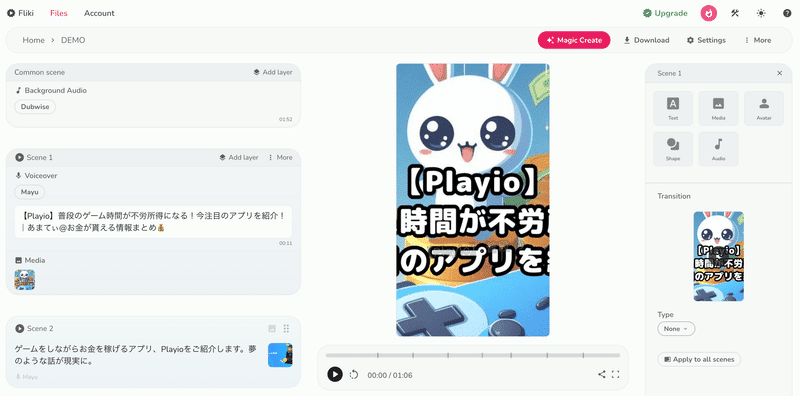This screenshot has height=396, width=800.
Task: Play the video preview
Action: pyautogui.click(x=335, y=375)
